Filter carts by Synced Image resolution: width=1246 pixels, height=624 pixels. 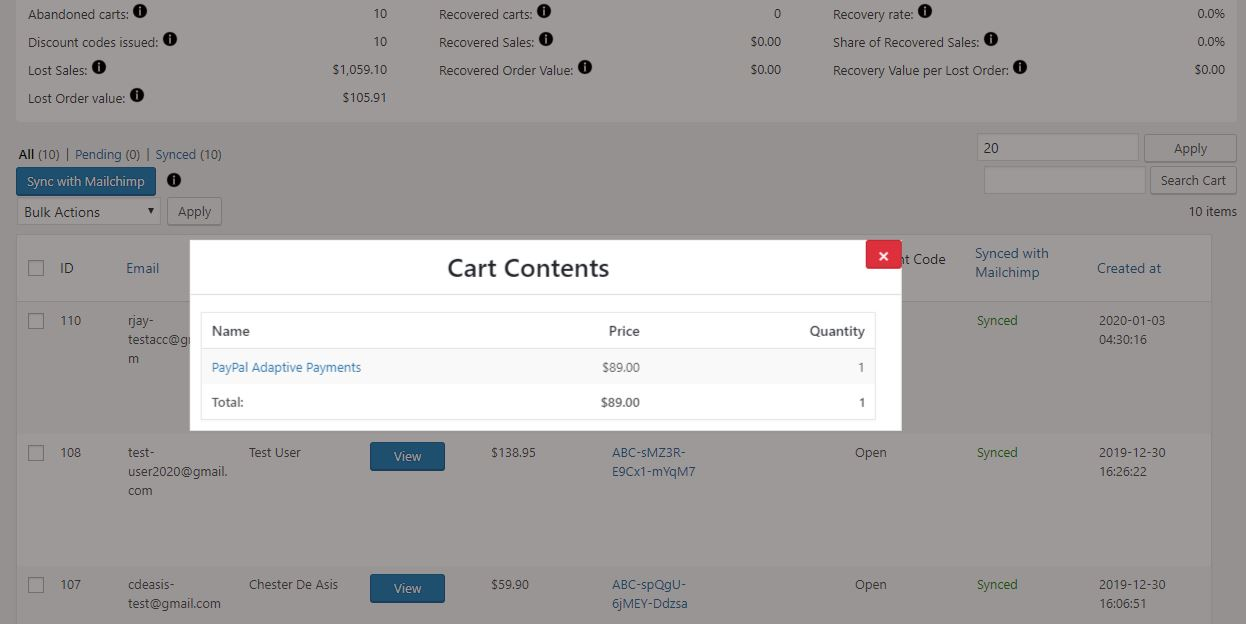click(x=176, y=154)
